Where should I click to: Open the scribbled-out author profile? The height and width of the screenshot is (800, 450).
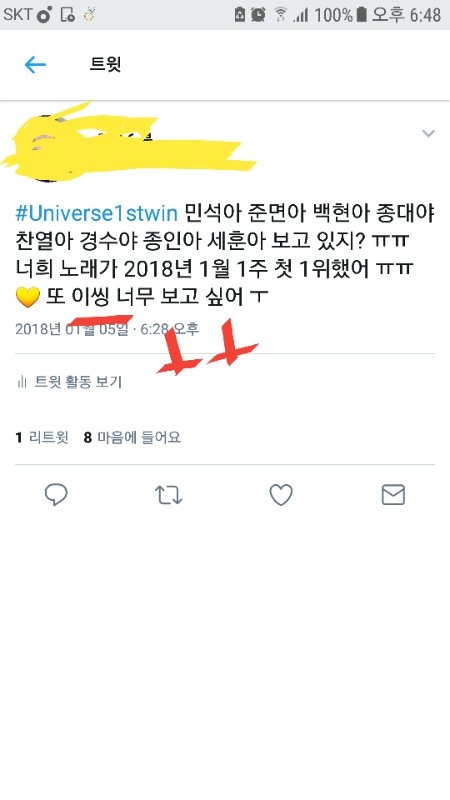(x=128, y=143)
